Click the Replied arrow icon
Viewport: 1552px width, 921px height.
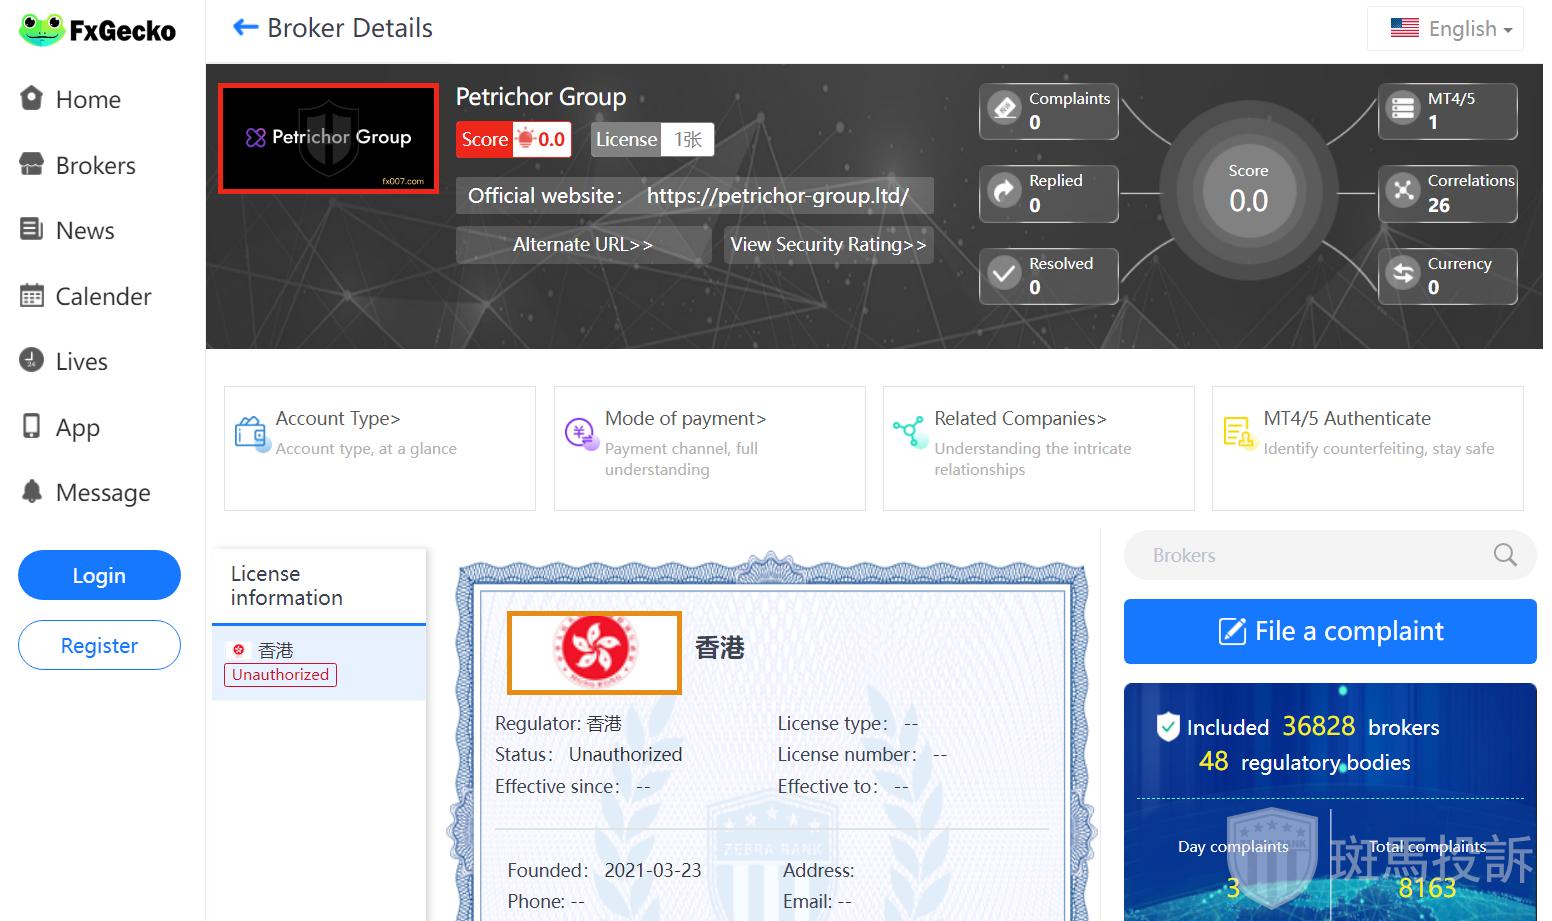tap(1004, 191)
